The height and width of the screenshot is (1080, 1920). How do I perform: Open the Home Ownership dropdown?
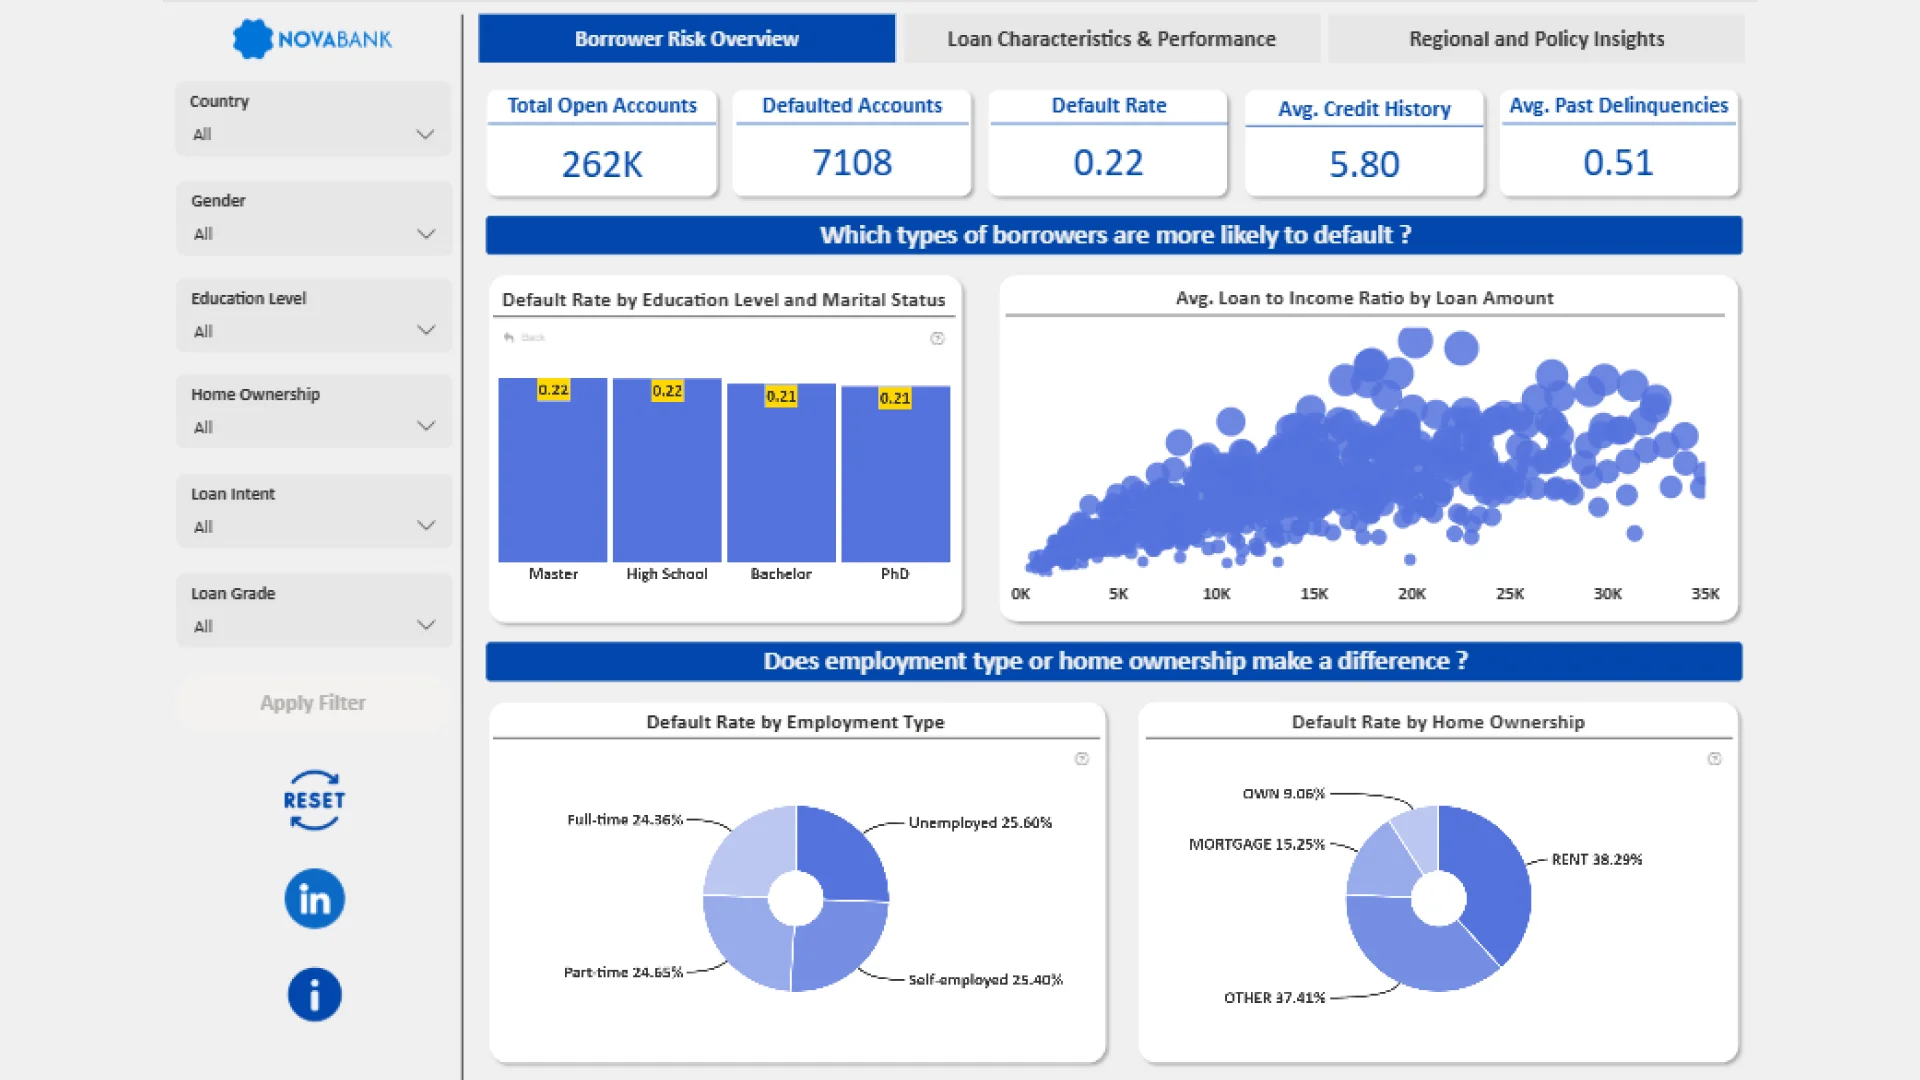(426, 427)
